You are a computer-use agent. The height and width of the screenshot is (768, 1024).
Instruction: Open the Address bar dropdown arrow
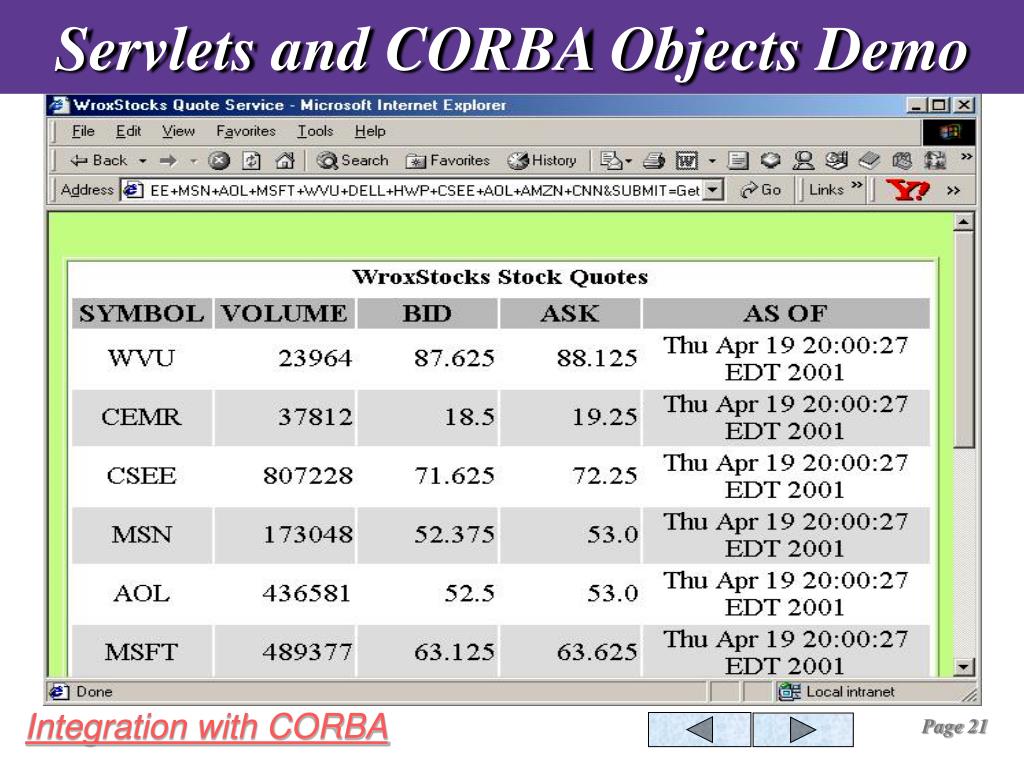pyautogui.click(x=714, y=190)
